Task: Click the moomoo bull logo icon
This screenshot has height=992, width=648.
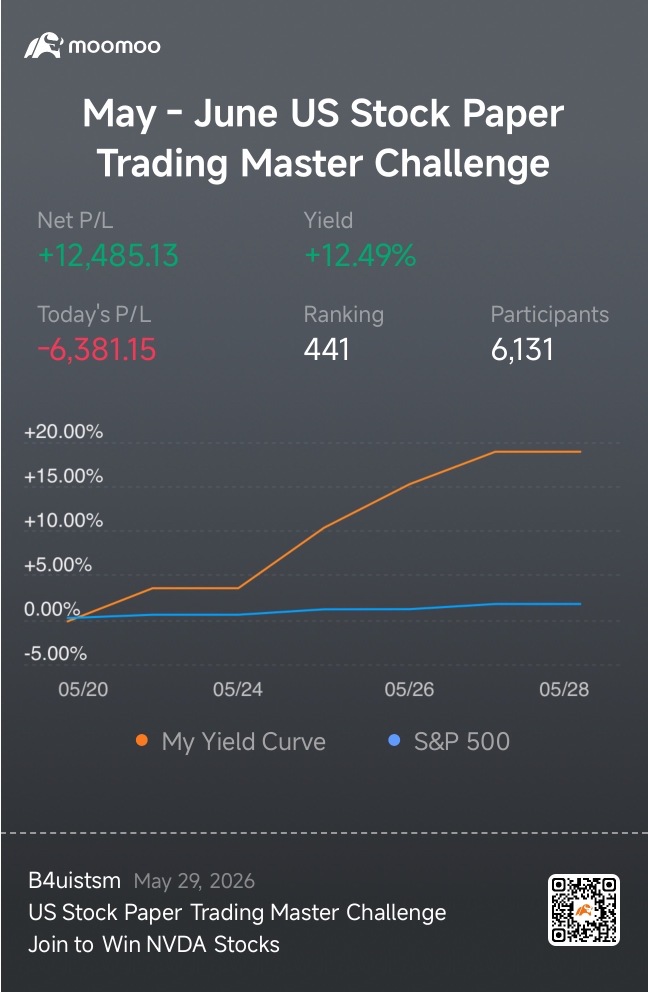Action: (44, 46)
